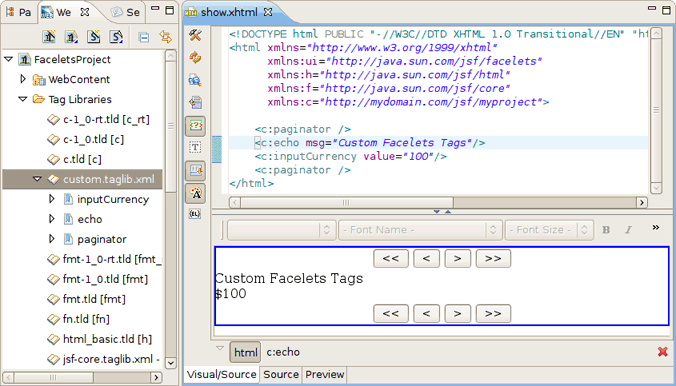Toggle the show bundle messages icon
This screenshot has width=676, height=386.
point(195,170)
